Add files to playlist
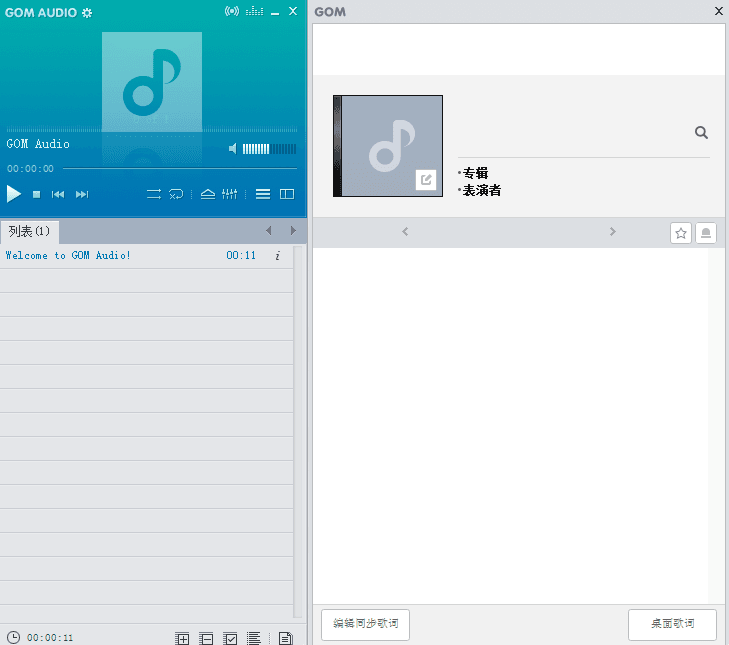The image size is (729, 645). click(x=182, y=638)
